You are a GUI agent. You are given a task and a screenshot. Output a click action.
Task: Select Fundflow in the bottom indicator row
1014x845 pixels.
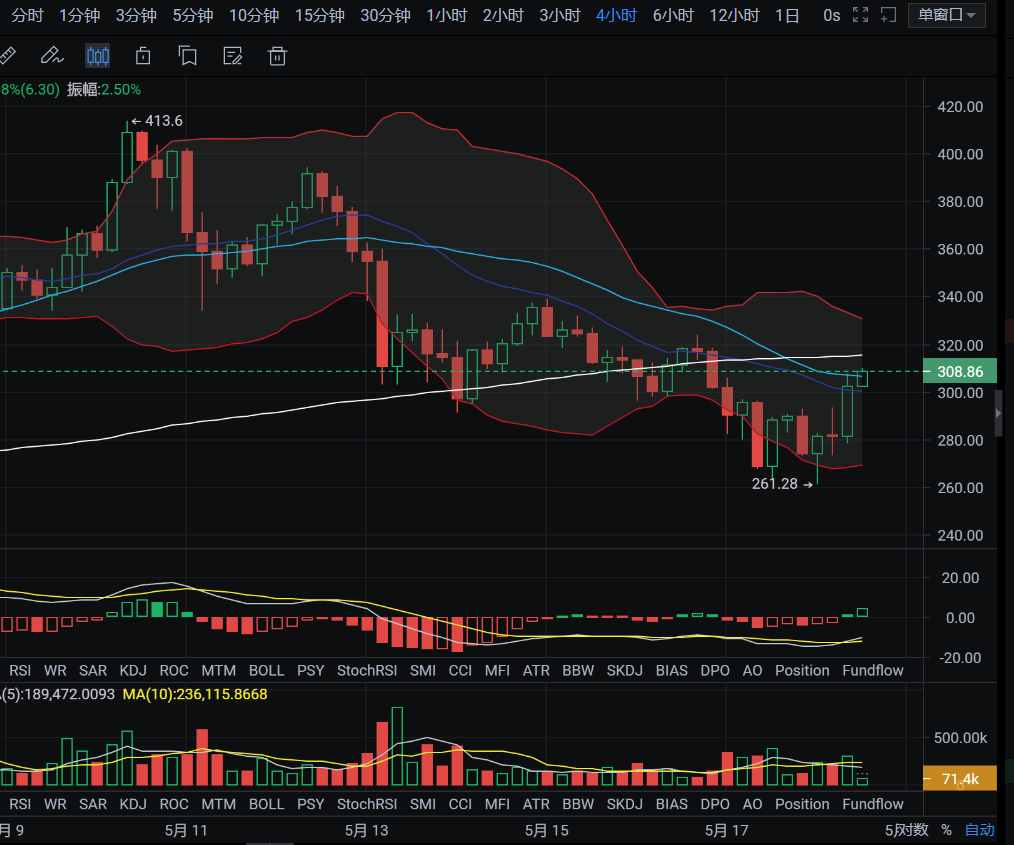873,804
